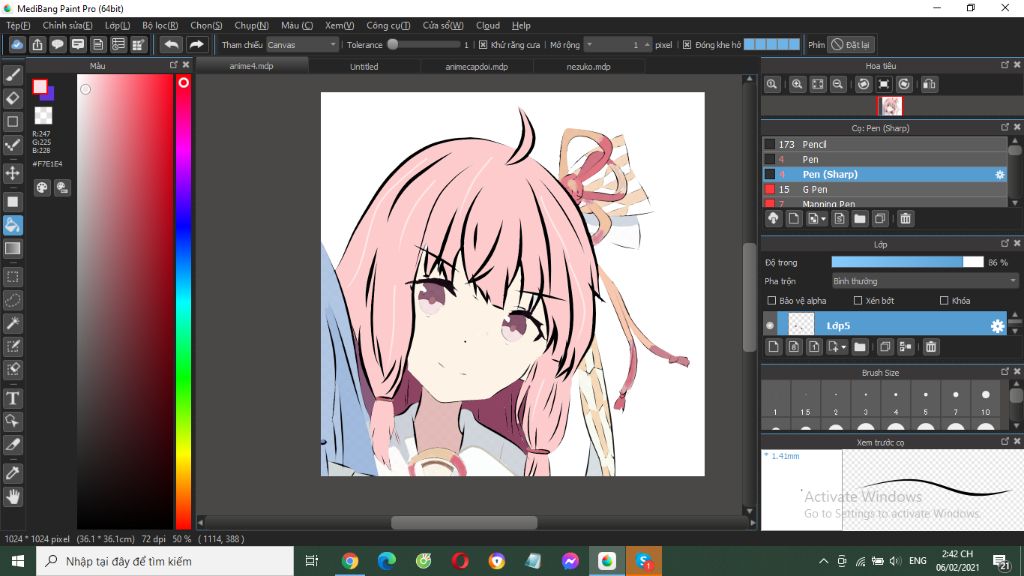Click the Undo arrow in toolbar
This screenshot has width=1024, height=576.
pos(171,44)
